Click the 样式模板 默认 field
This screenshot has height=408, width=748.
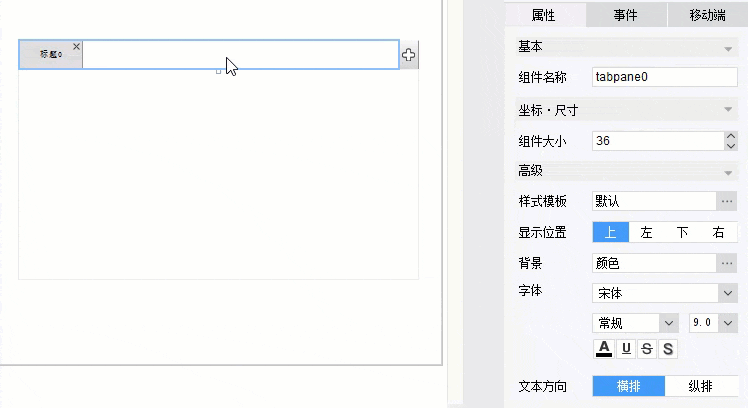coord(654,201)
